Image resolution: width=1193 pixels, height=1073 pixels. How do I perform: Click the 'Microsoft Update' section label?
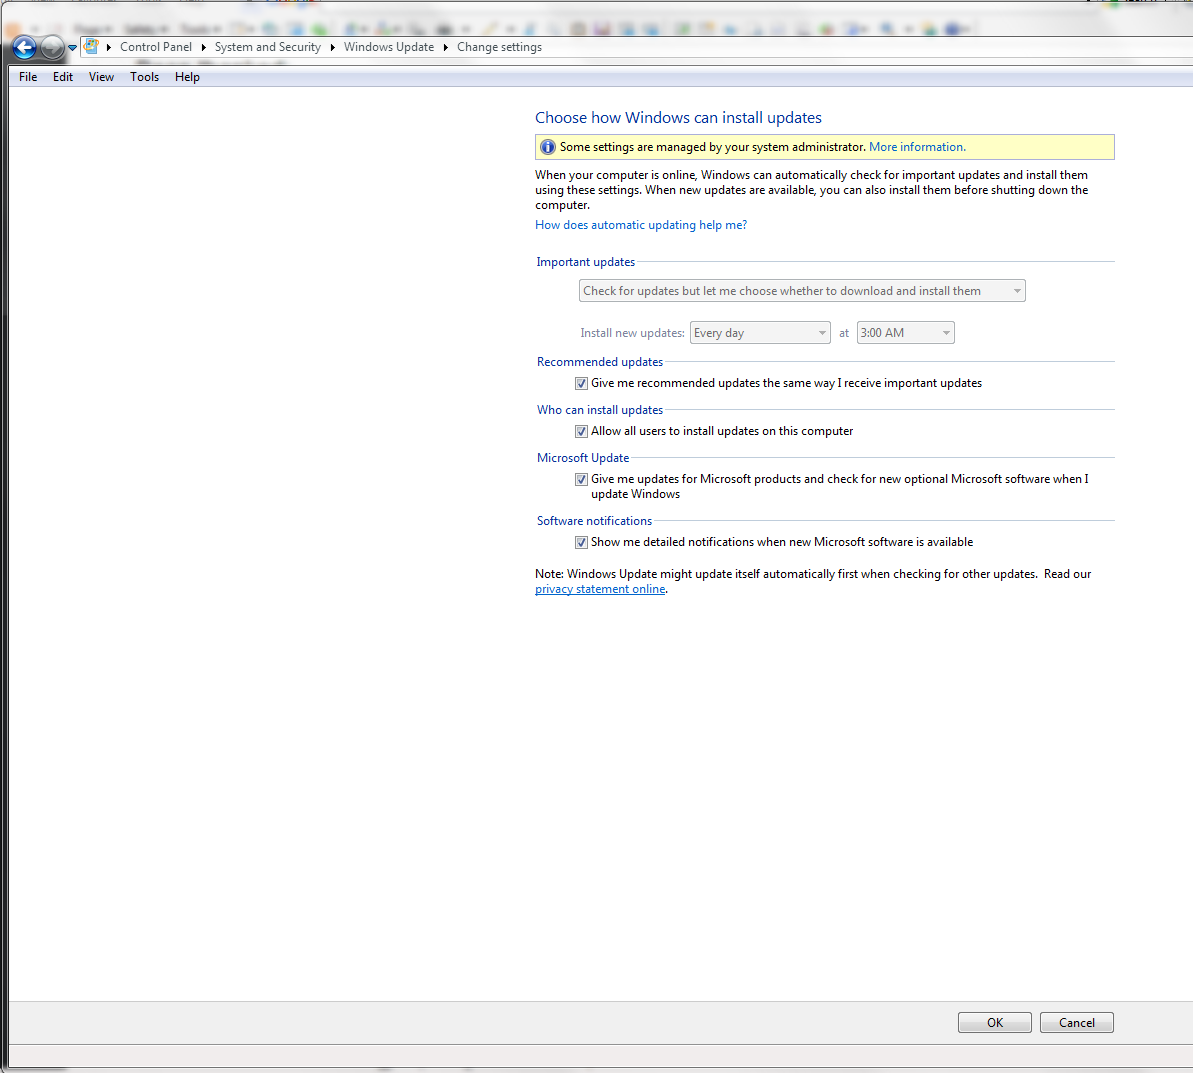pos(583,458)
